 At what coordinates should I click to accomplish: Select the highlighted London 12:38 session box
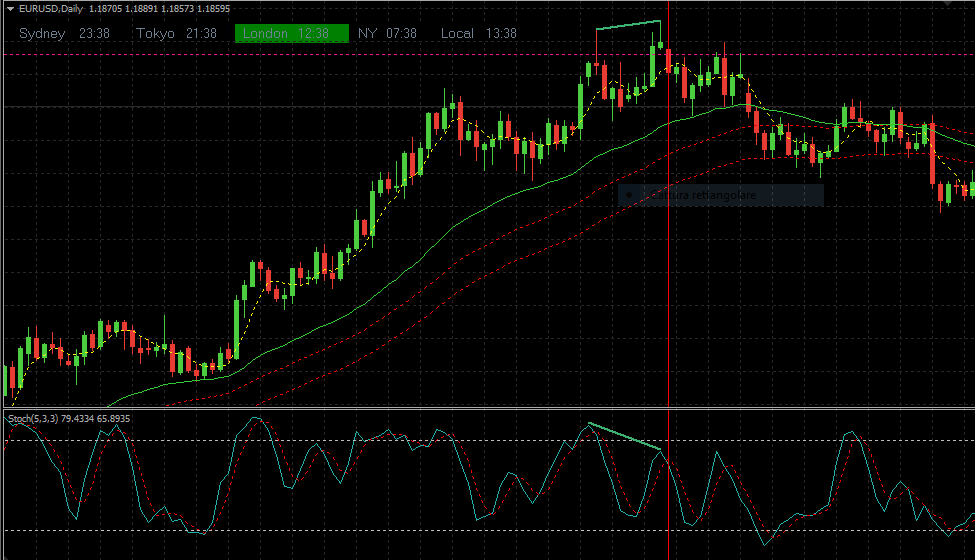292,34
